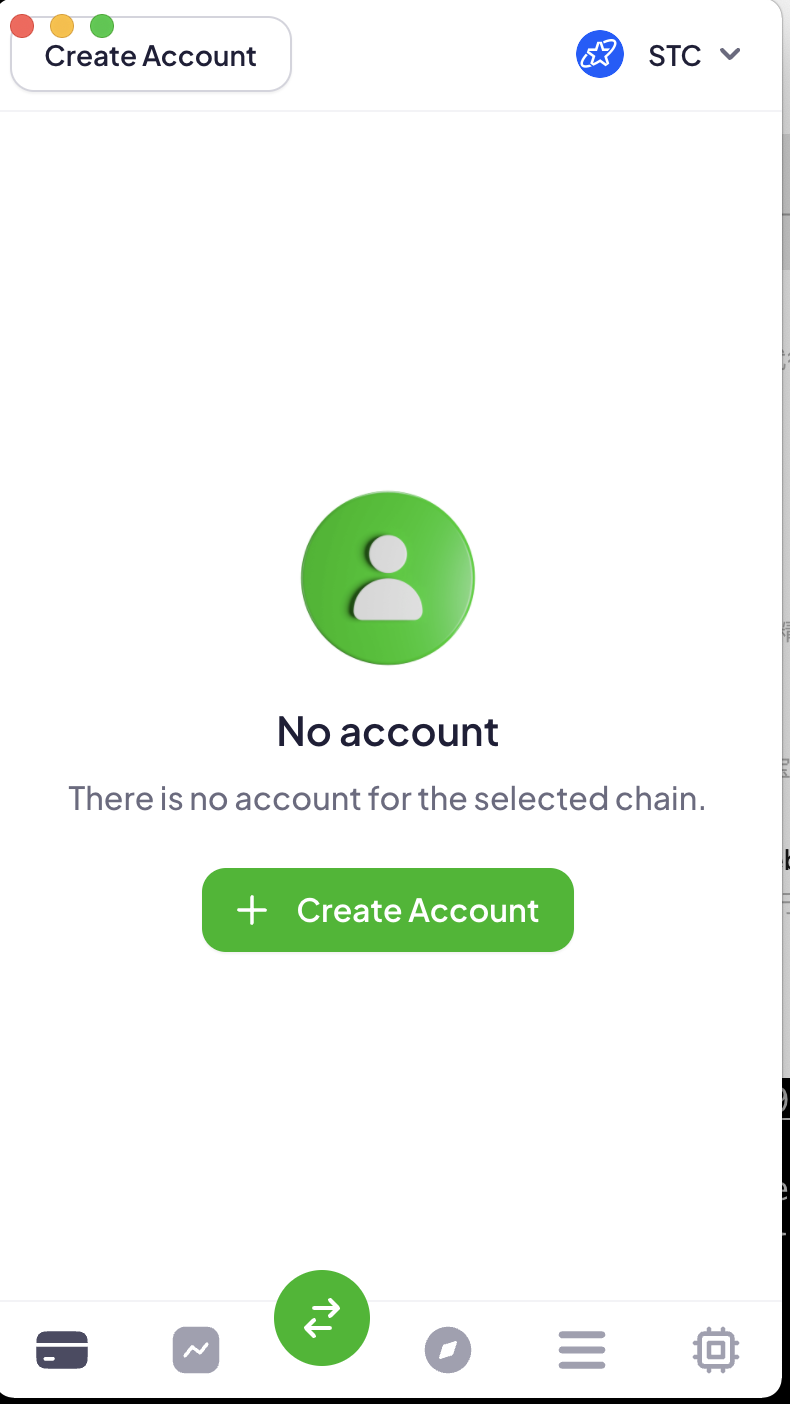Expand the STC chain chevron
The image size is (790, 1404).
click(730, 54)
